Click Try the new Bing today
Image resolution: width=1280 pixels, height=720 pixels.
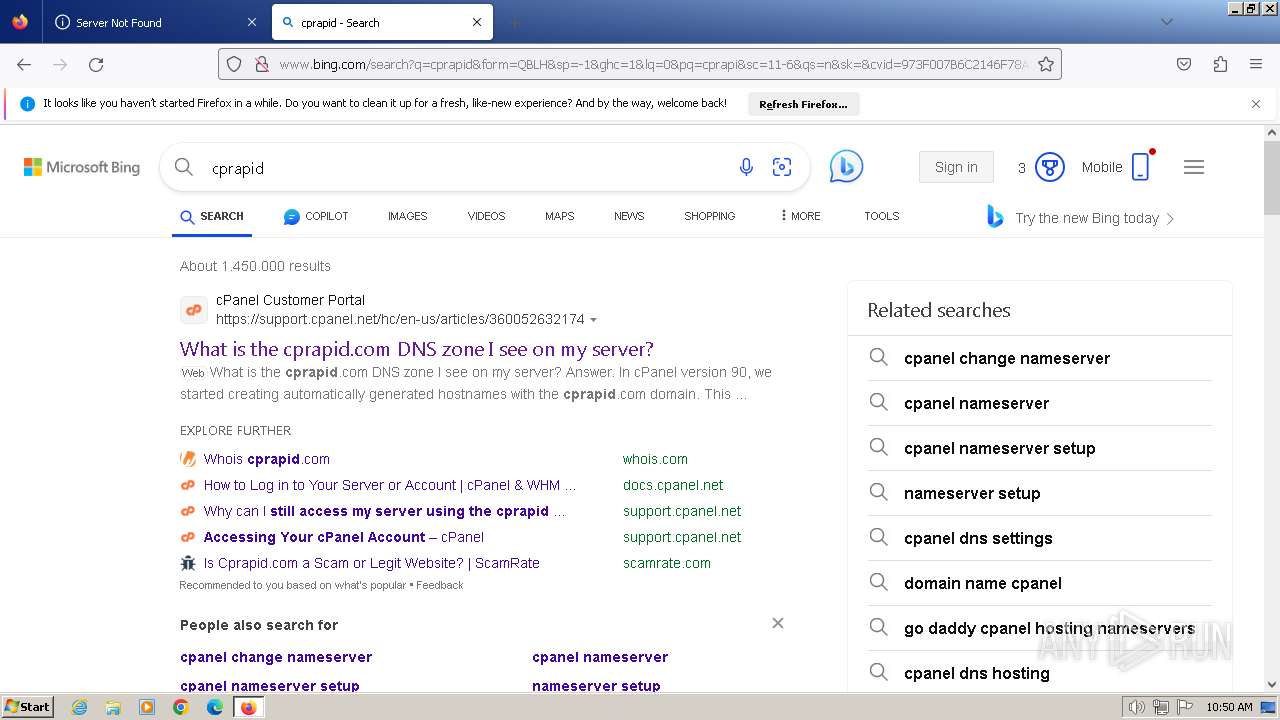coord(1080,218)
